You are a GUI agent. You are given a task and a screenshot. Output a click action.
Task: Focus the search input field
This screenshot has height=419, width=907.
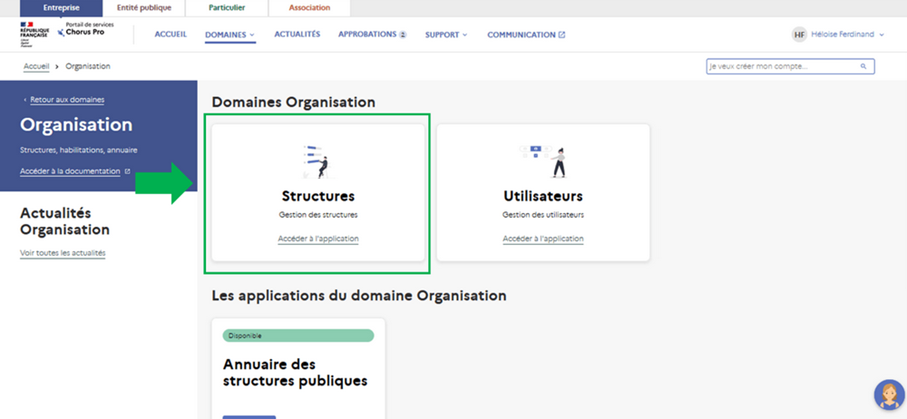790,67
